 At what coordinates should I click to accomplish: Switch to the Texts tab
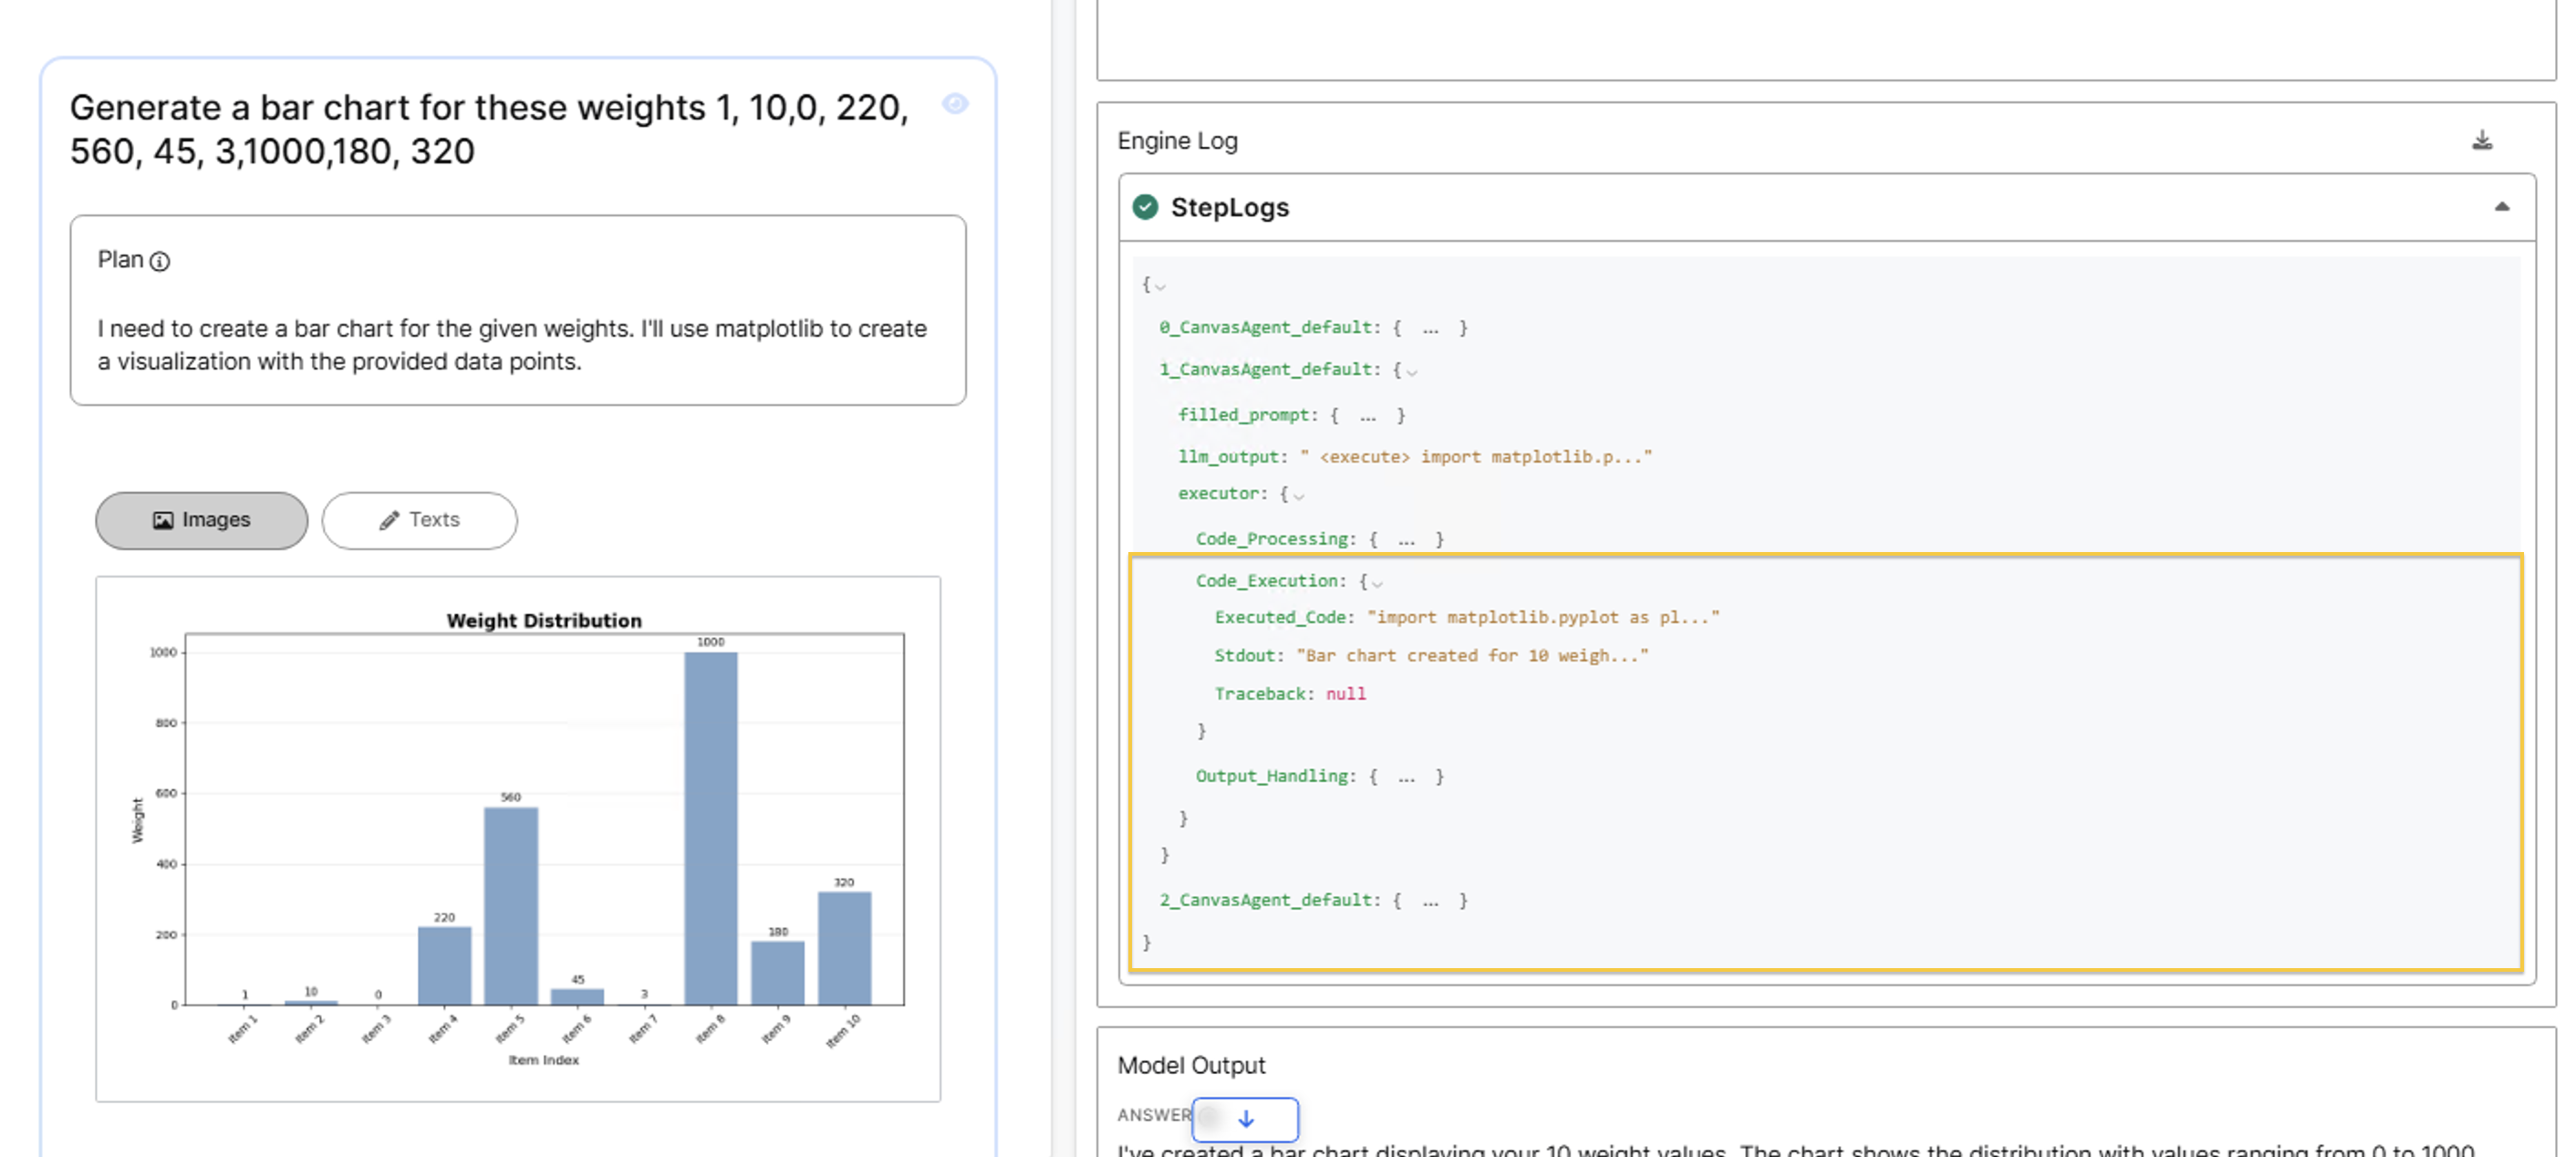pos(419,520)
